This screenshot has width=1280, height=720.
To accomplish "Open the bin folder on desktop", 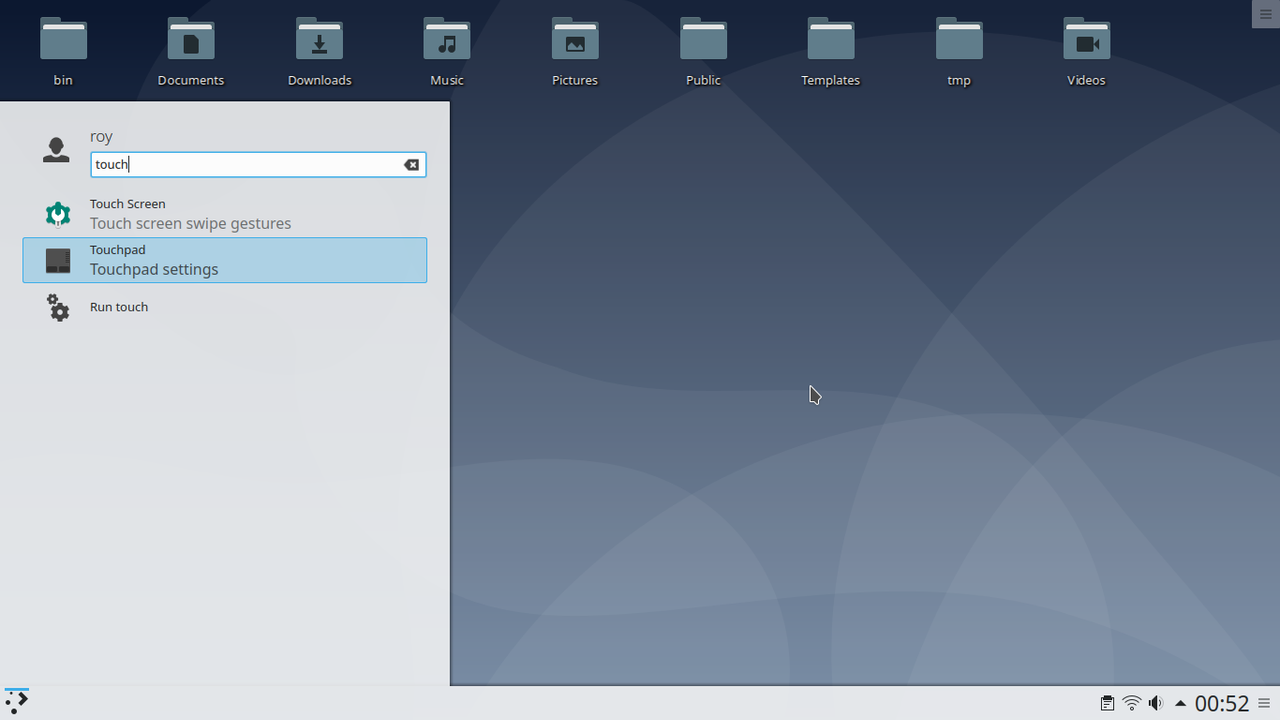I will 63,52.
